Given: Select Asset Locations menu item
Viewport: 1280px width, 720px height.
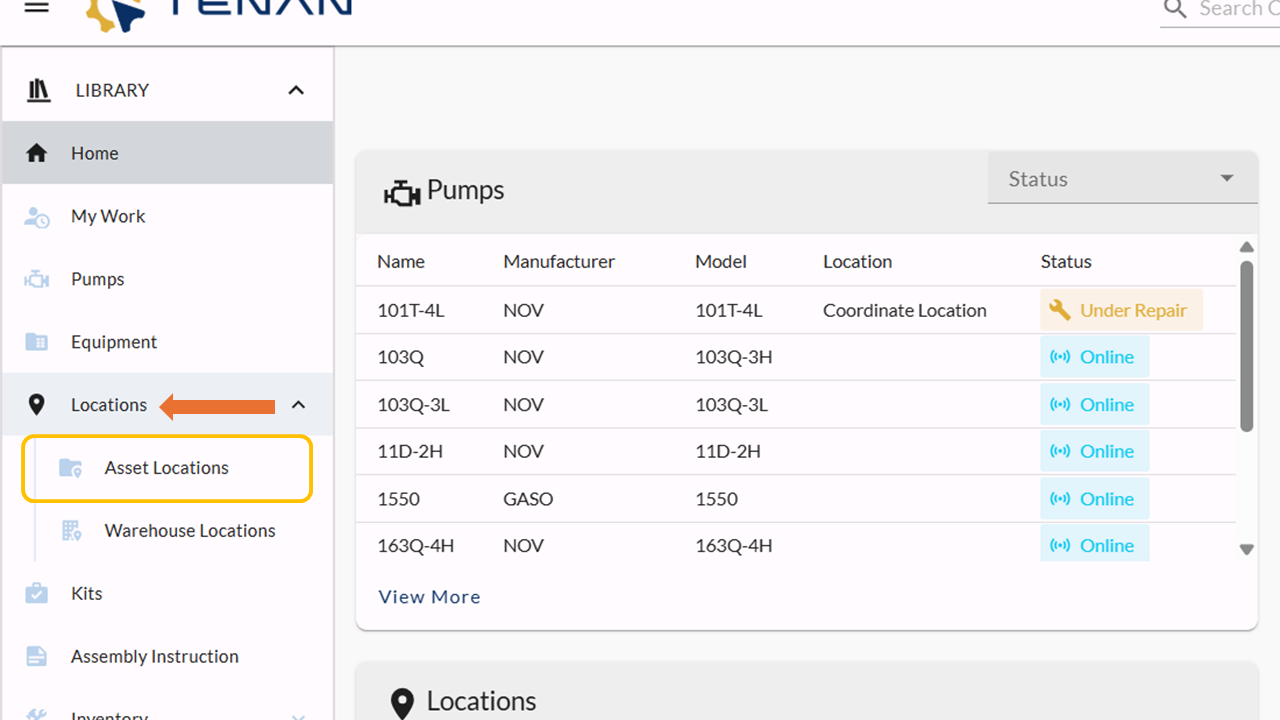Looking at the screenshot, I should pyautogui.click(x=166, y=468).
